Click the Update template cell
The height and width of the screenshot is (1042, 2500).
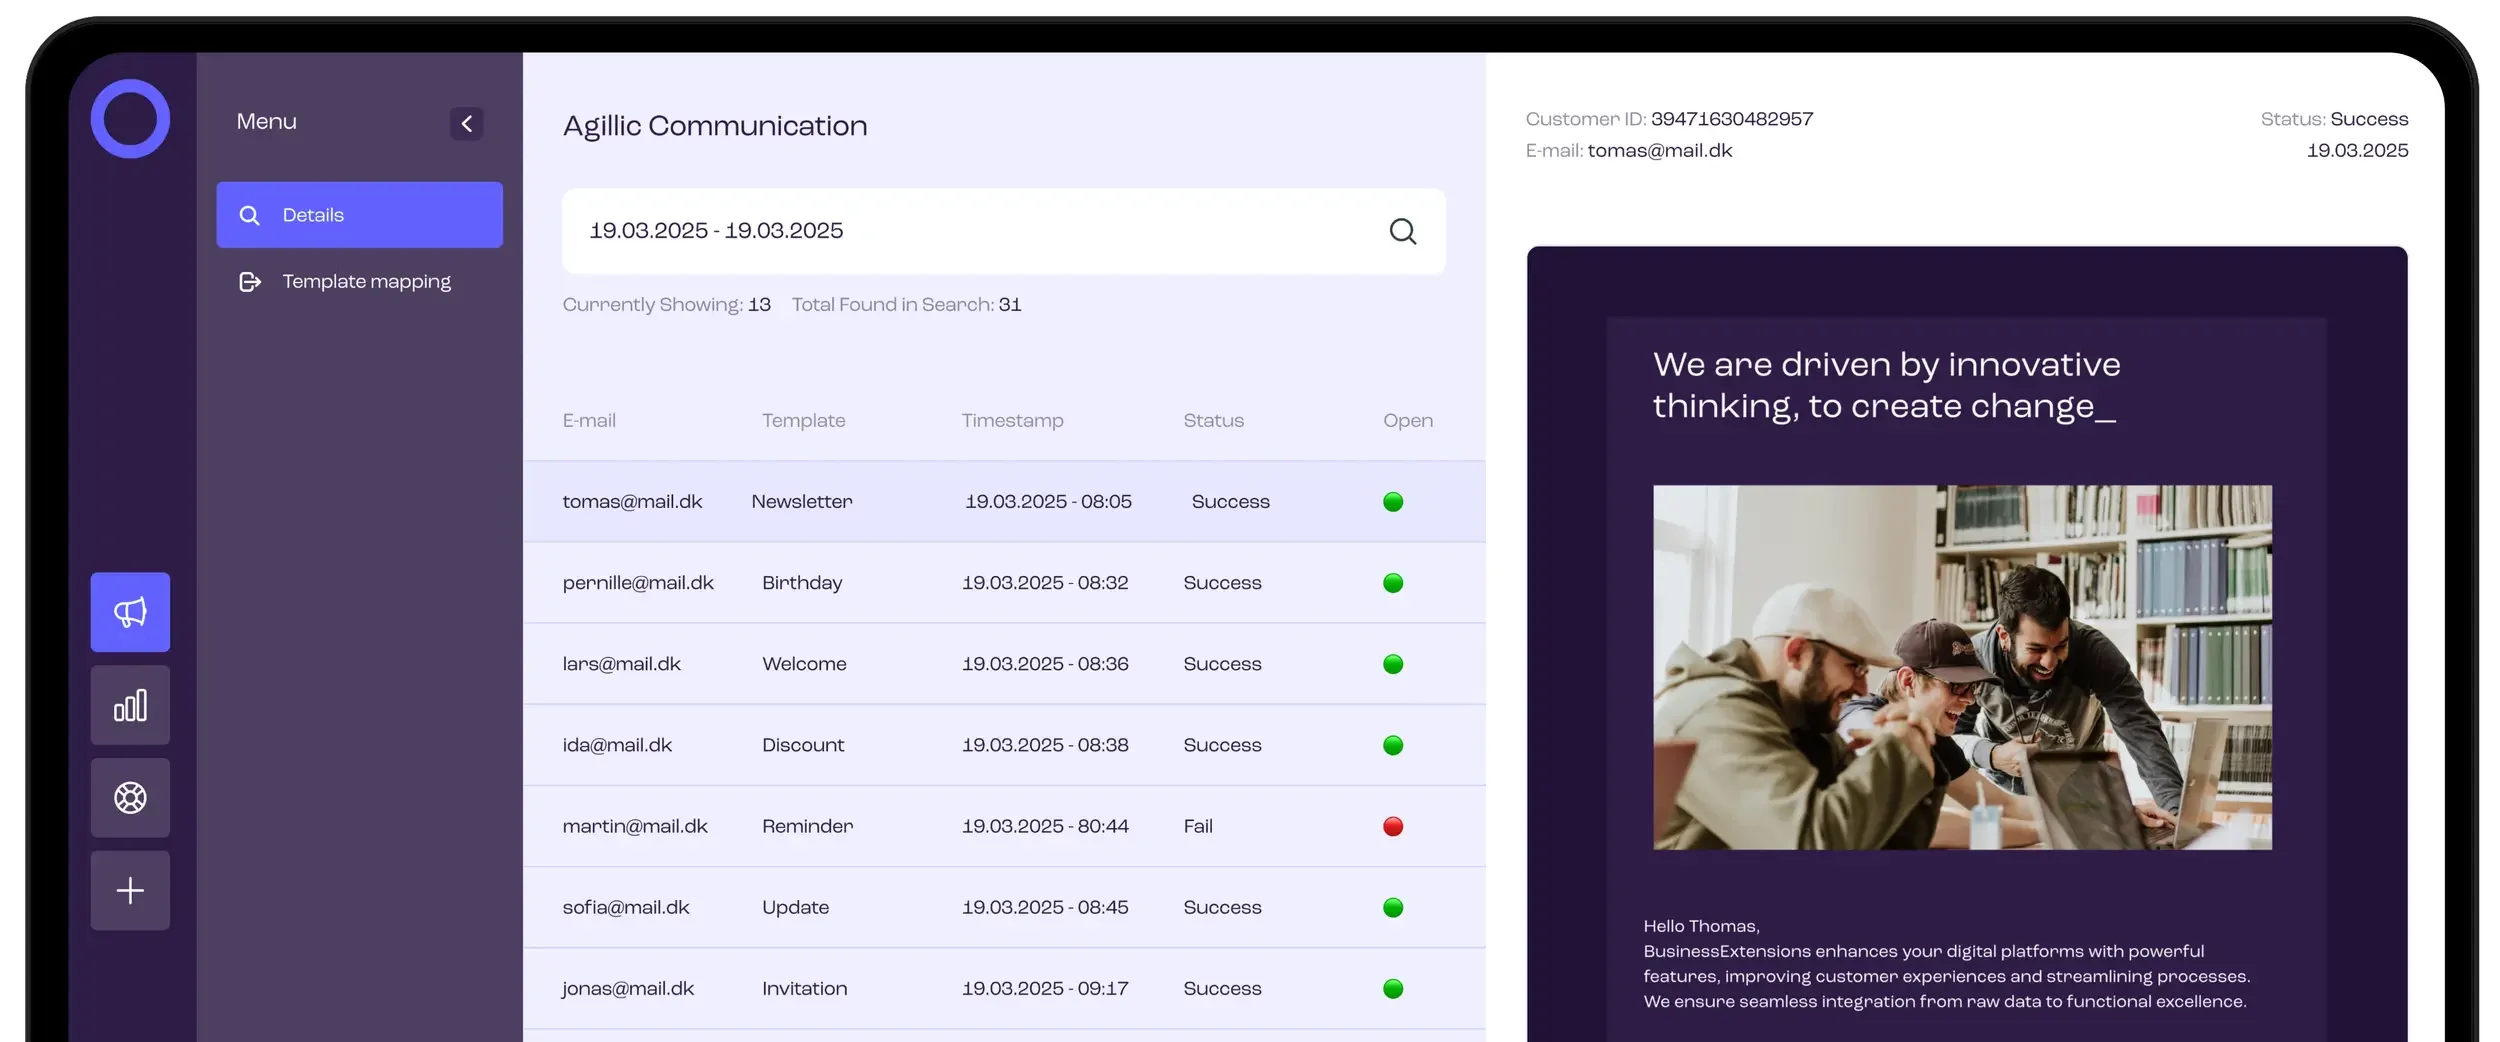point(795,907)
